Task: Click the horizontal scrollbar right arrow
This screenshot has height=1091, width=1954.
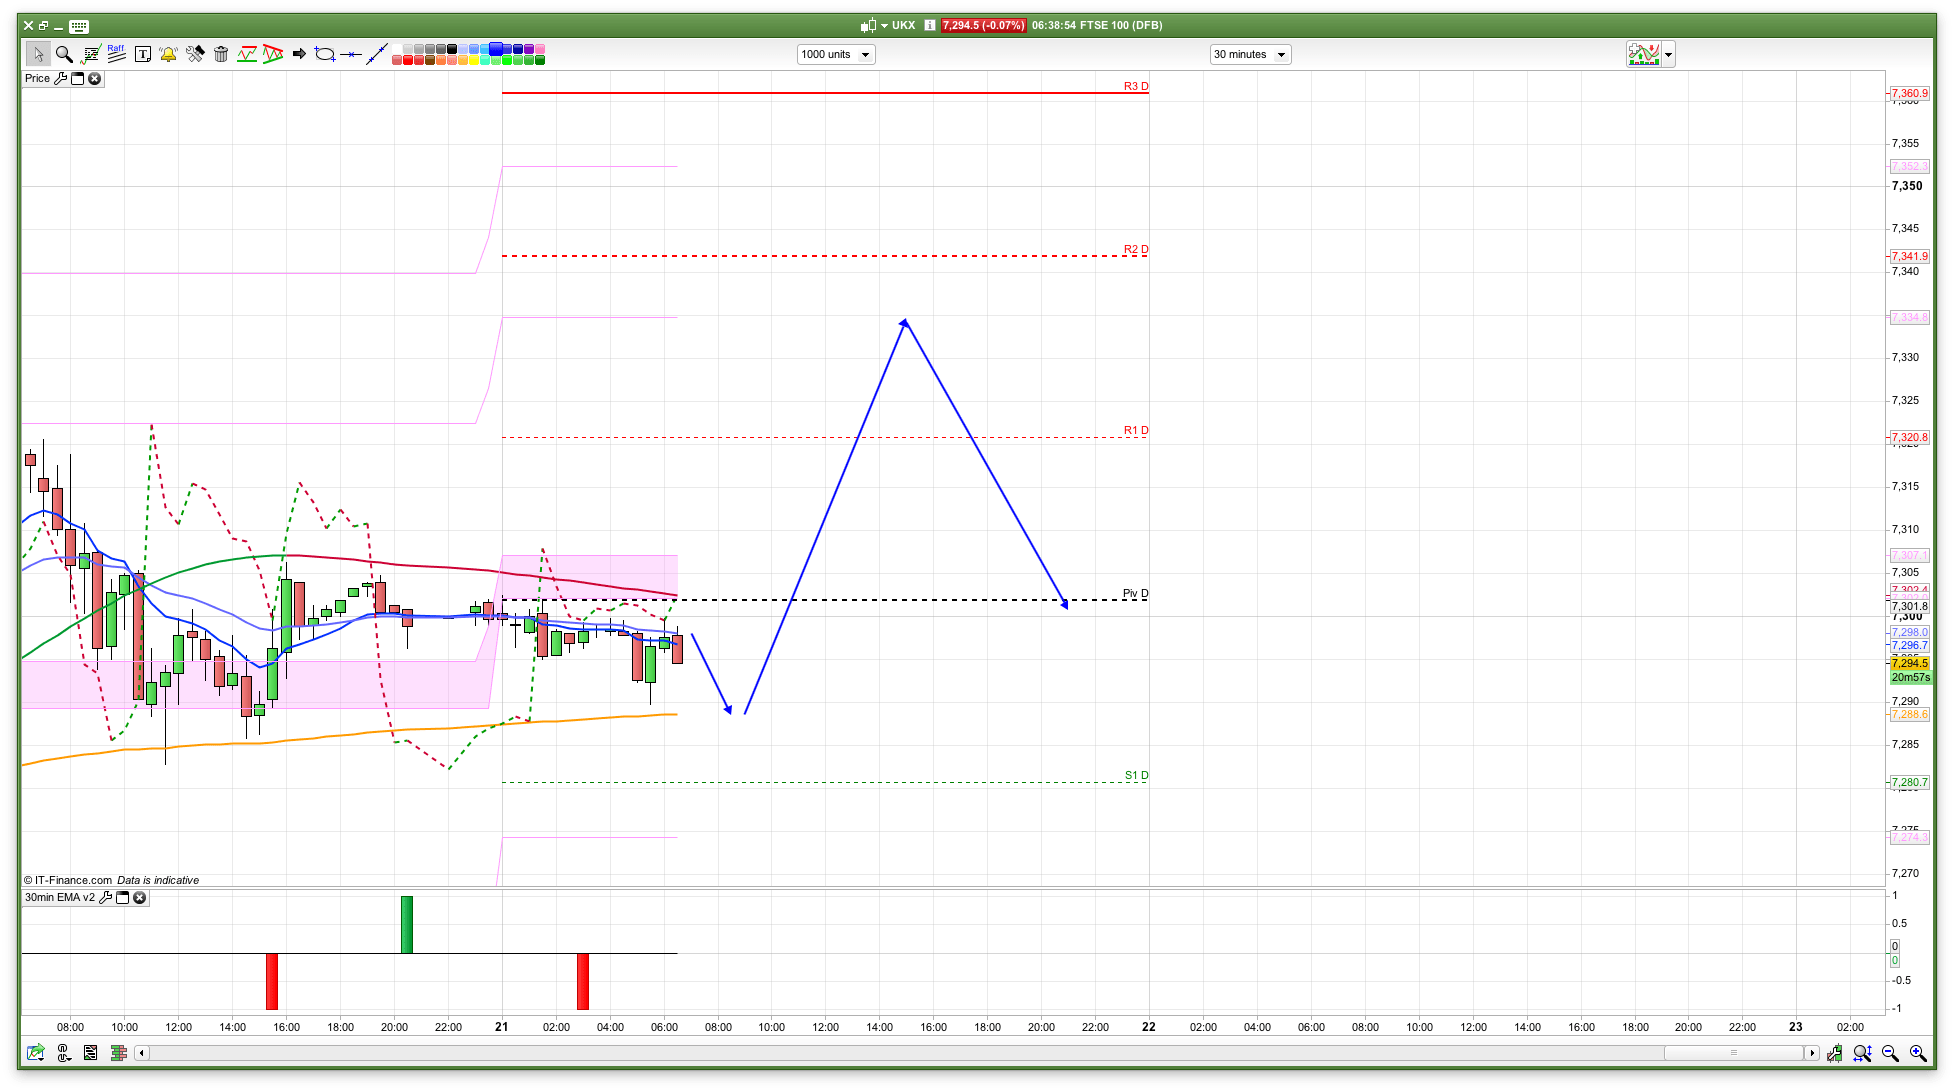Action: point(1811,1053)
